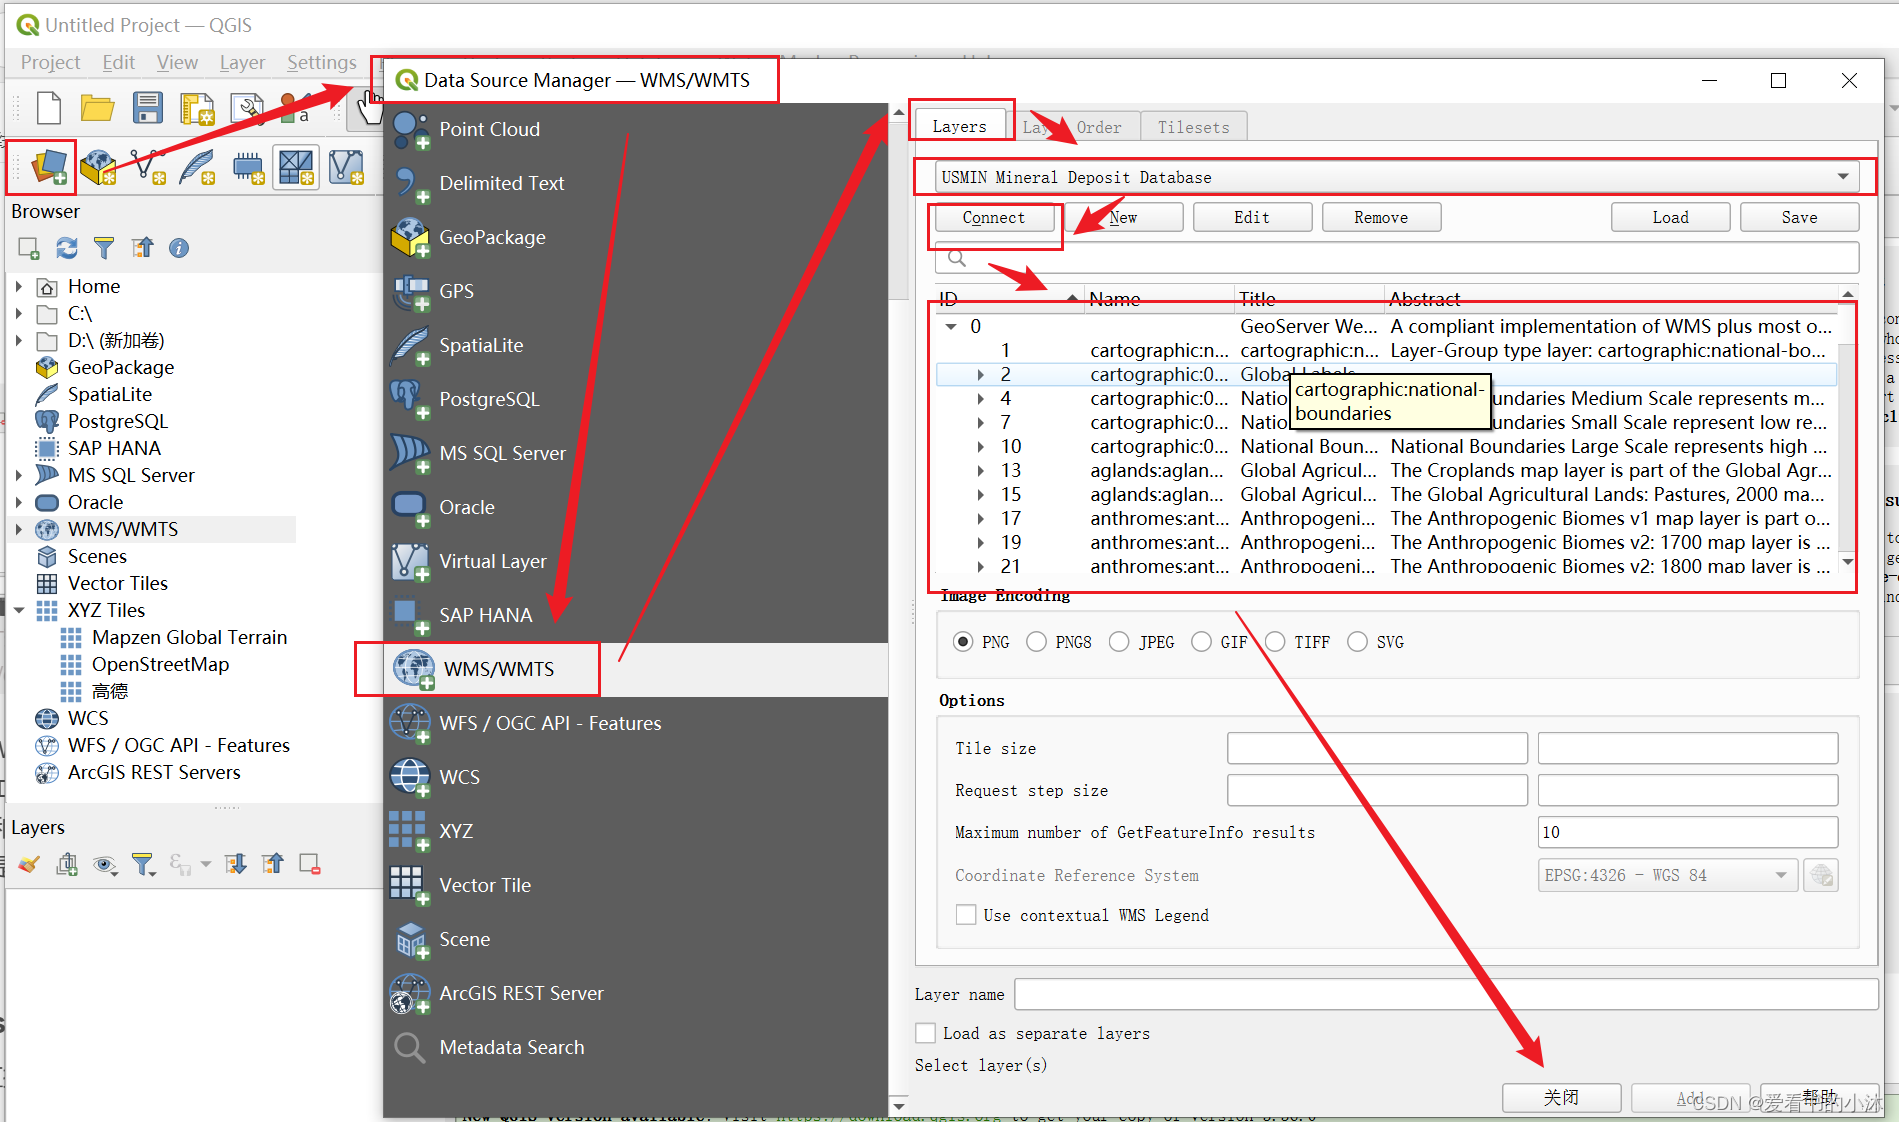Viewport: 1899px width, 1122px height.
Task: Click New SpatiaLite Layer feather icon
Action: coord(197,167)
